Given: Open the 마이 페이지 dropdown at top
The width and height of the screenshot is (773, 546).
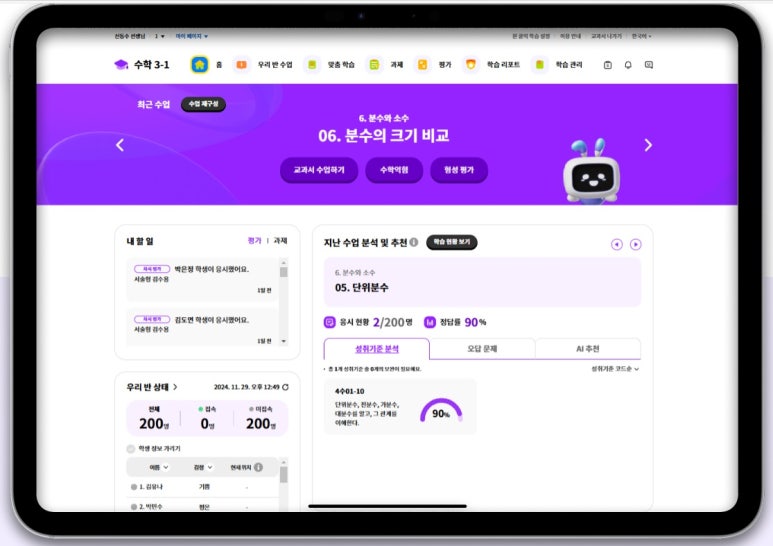Looking at the screenshot, I should (x=191, y=36).
